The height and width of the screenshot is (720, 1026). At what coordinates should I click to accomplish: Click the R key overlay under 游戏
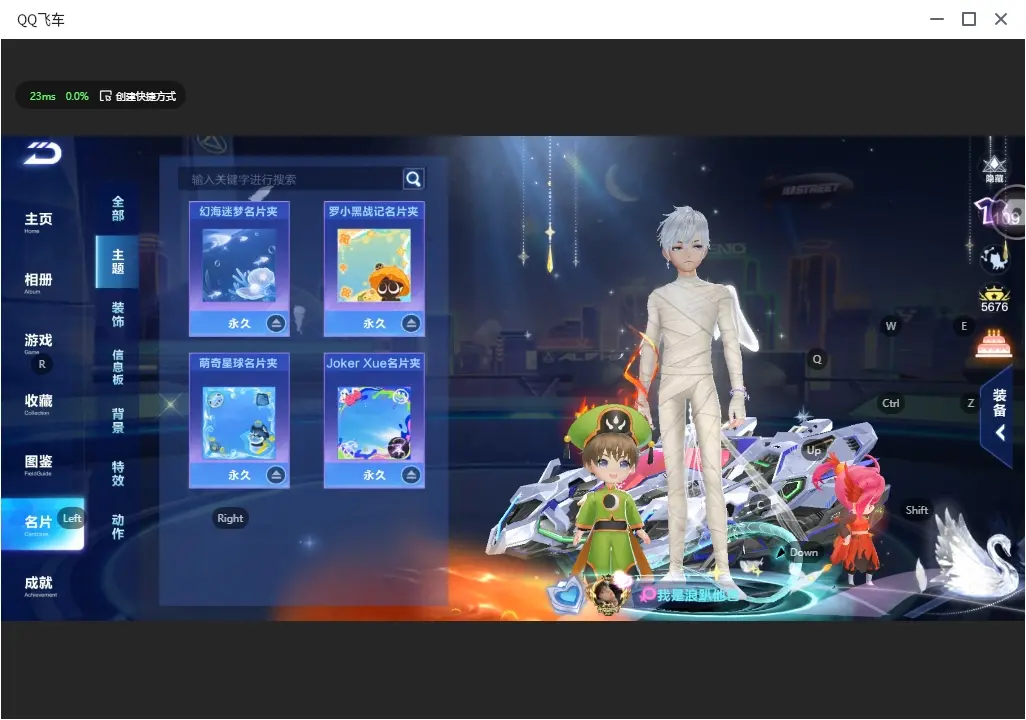pyautogui.click(x=42, y=365)
